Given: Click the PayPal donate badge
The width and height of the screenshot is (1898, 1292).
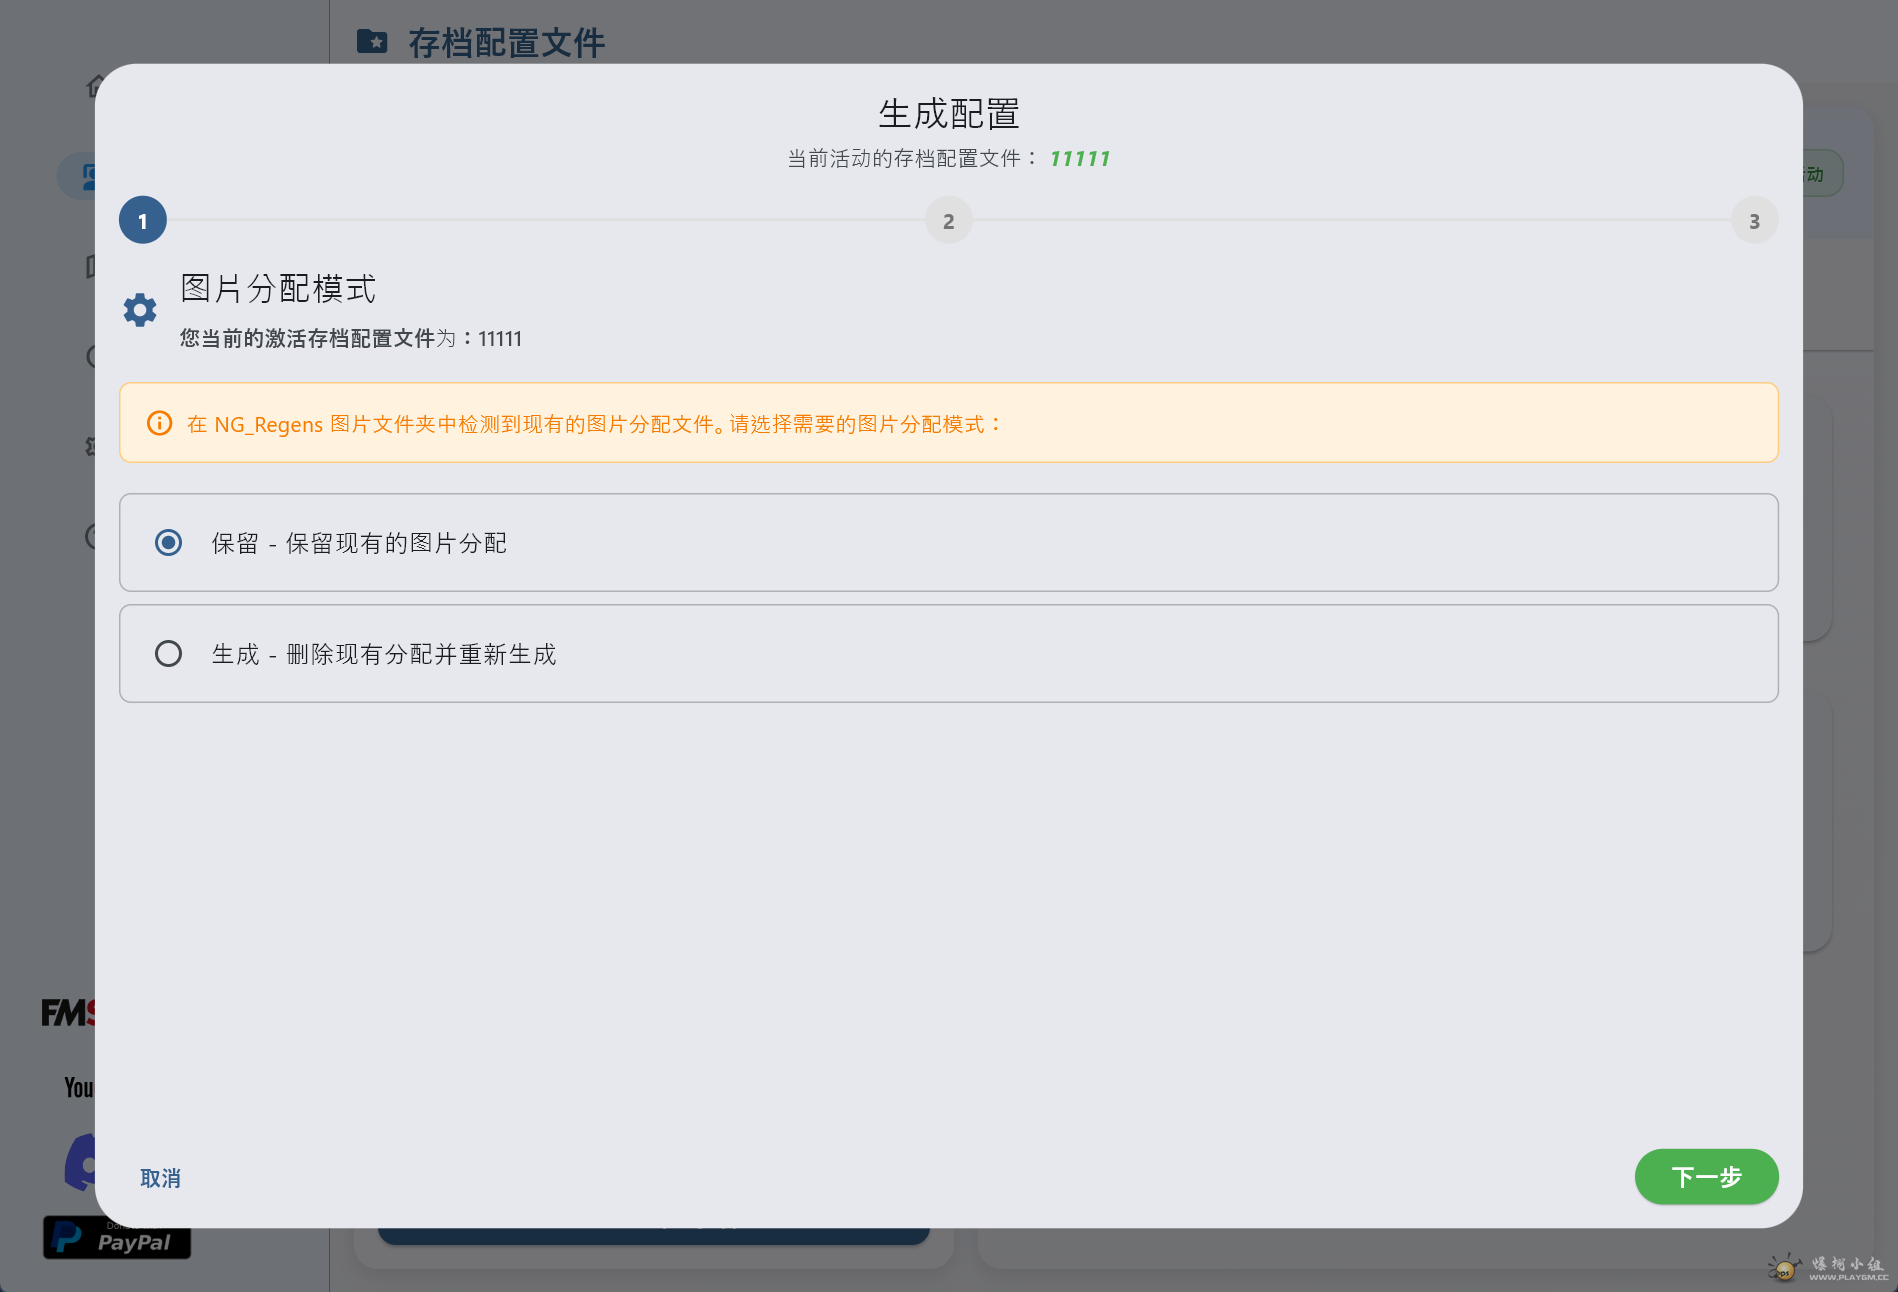Looking at the screenshot, I should coord(116,1239).
